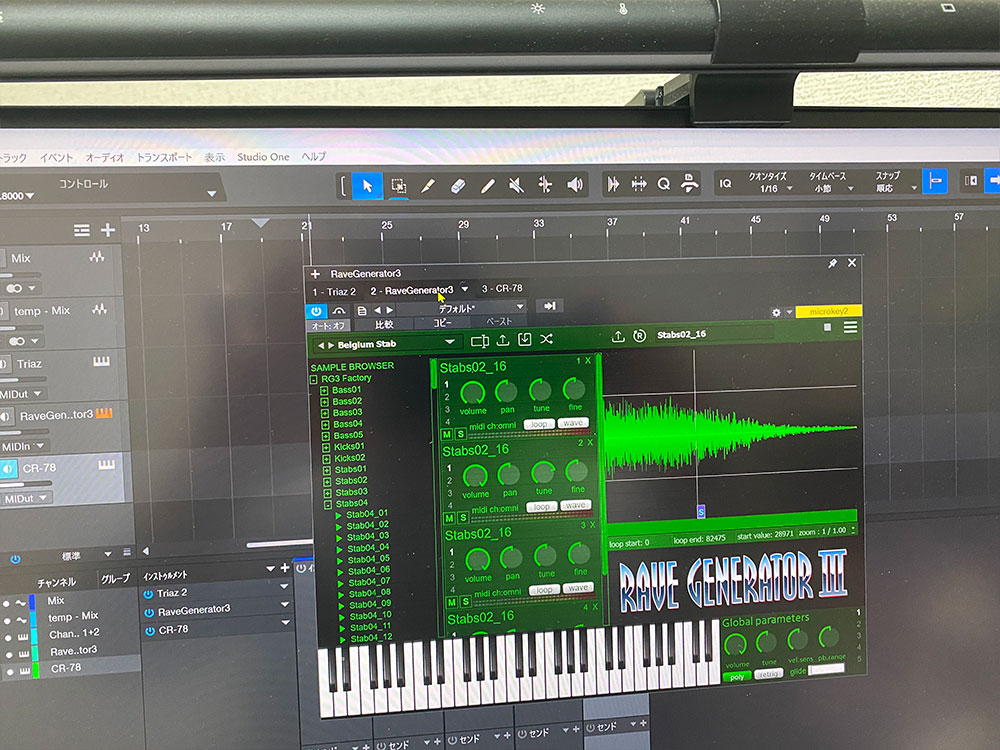
Task: Expand the Bass01 sample folder
Action: tap(325, 389)
